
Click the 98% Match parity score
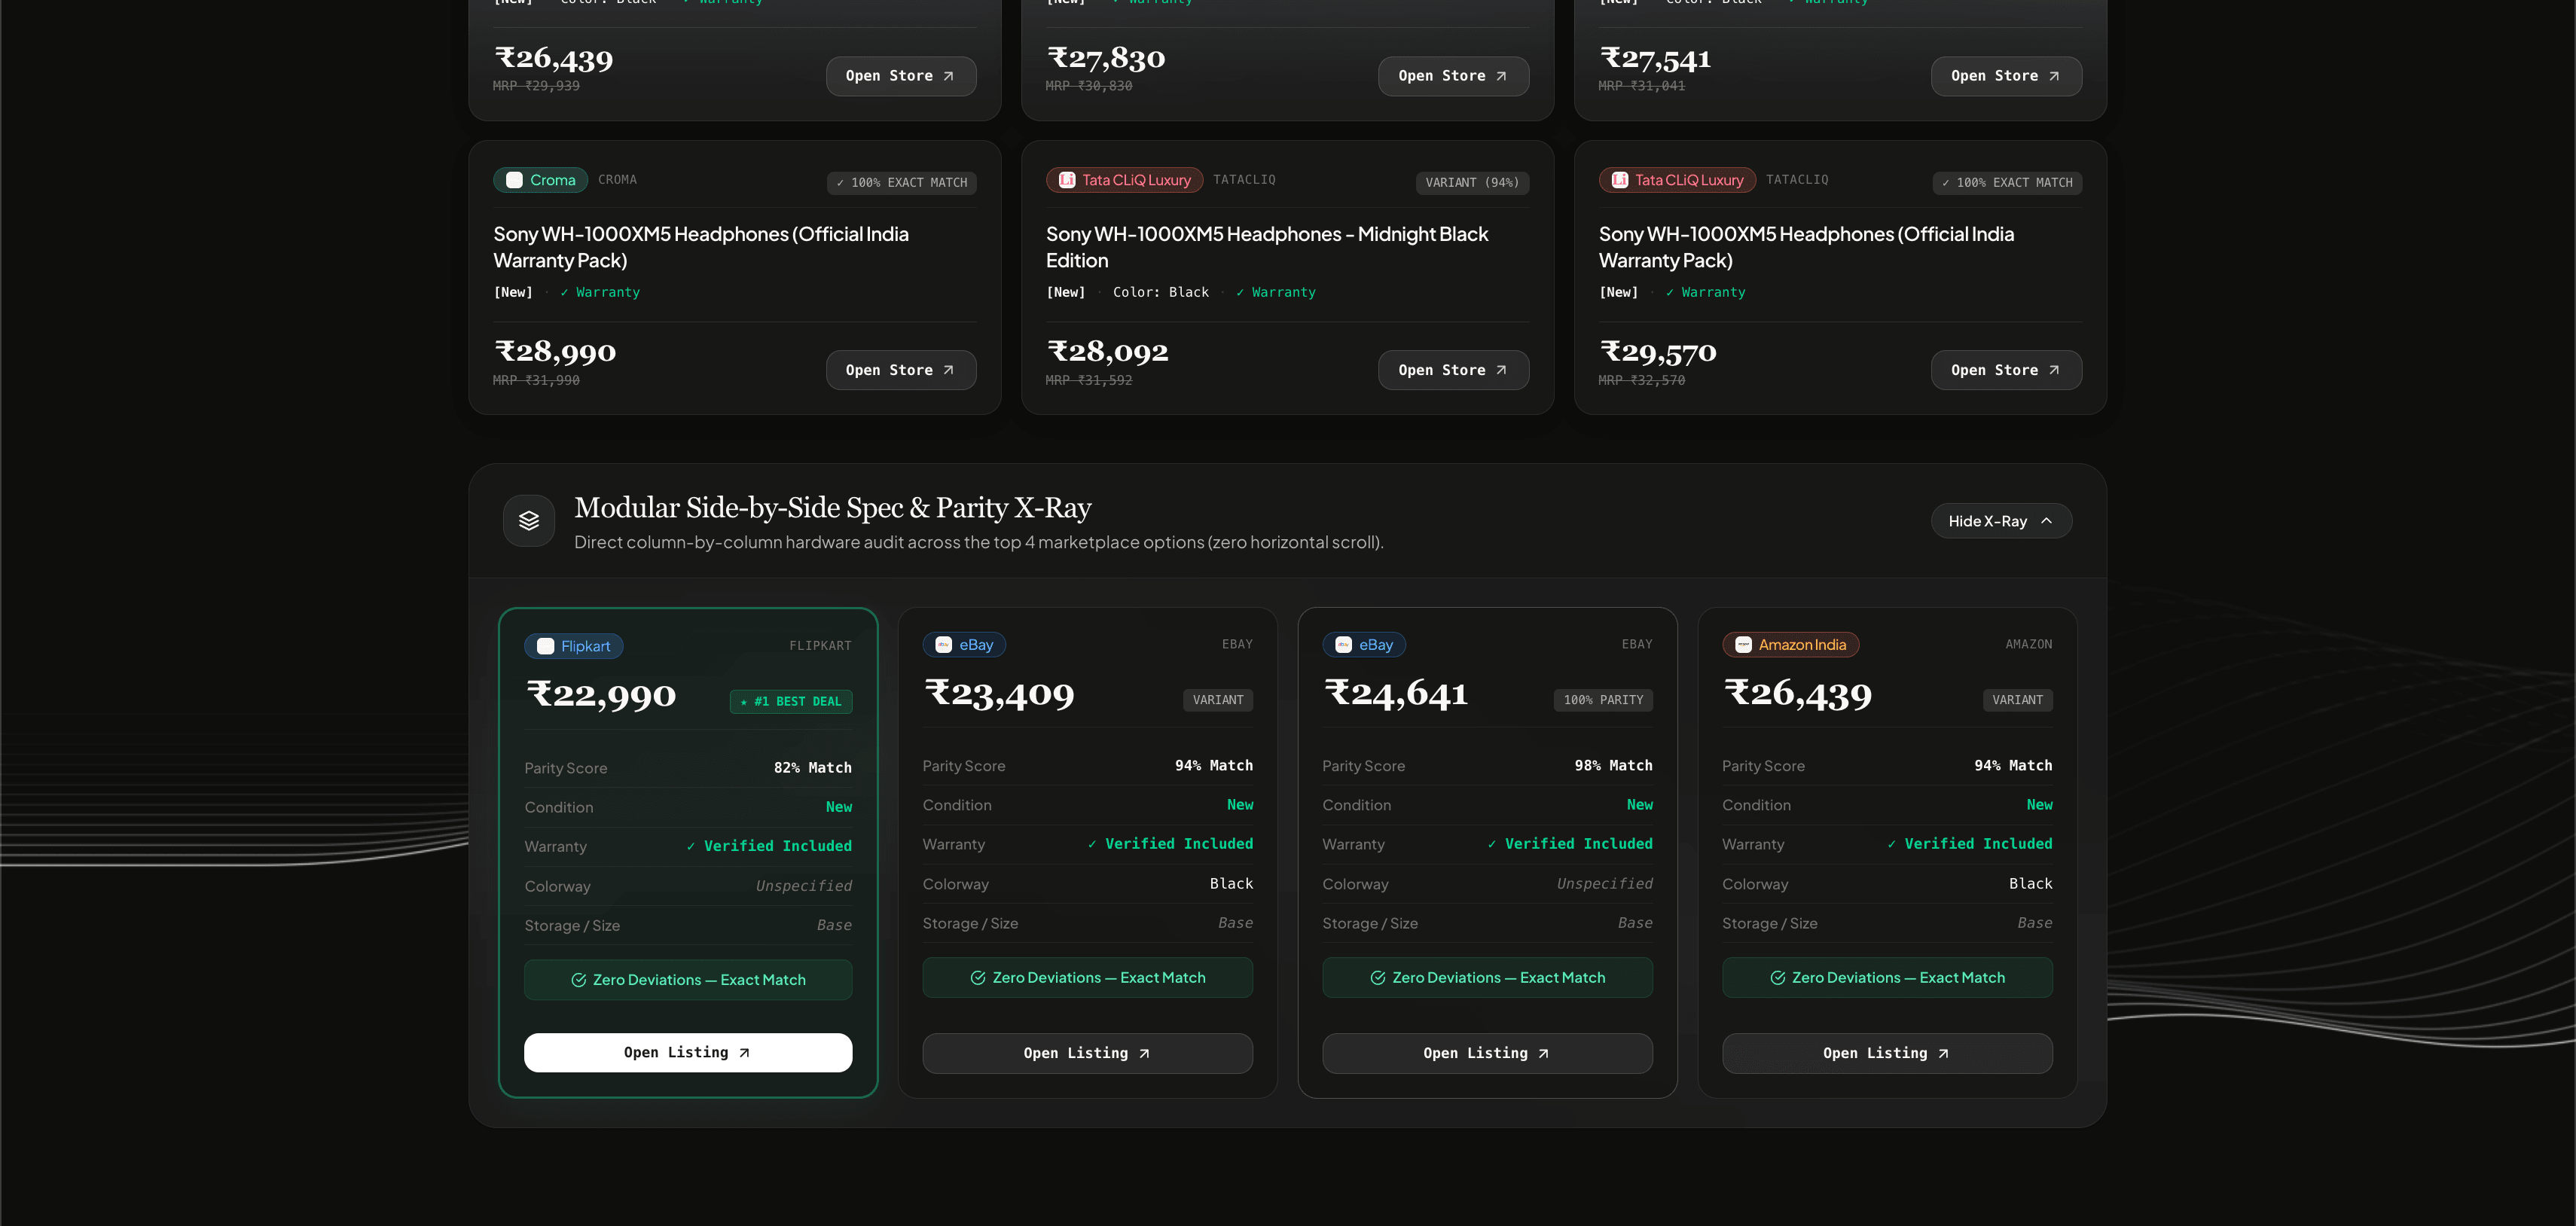click(x=1613, y=766)
